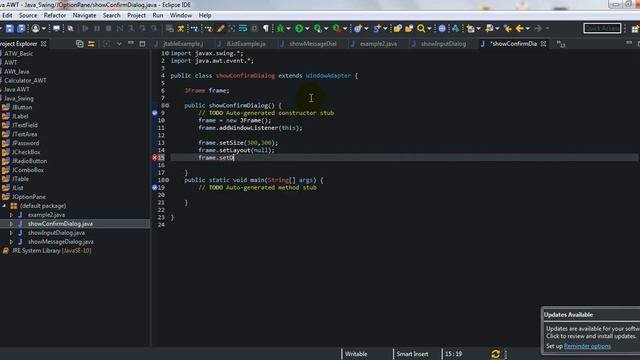Click the Writable status bar entry
Viewport: 640px width, 360px height.
(356, 354)
